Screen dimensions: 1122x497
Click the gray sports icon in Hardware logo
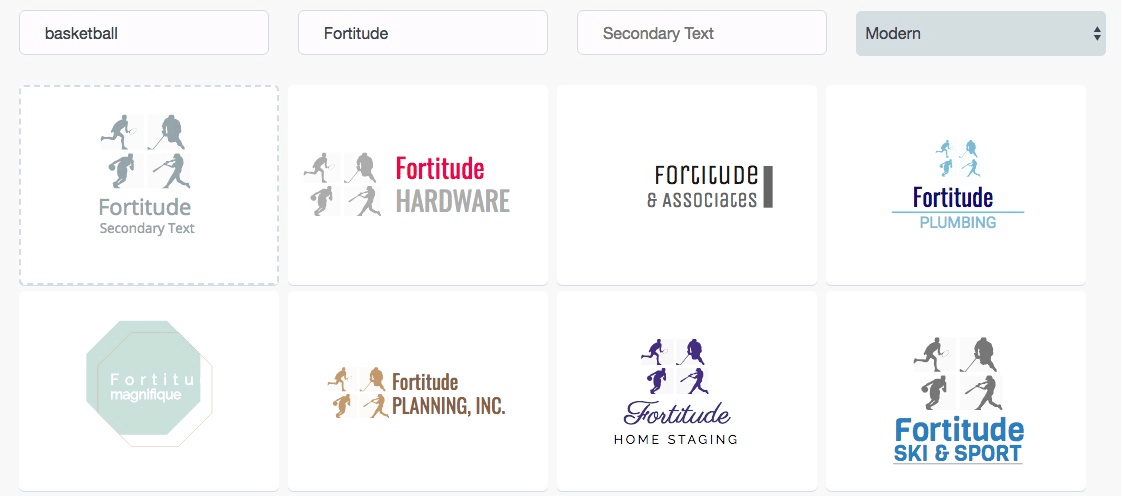343,184
